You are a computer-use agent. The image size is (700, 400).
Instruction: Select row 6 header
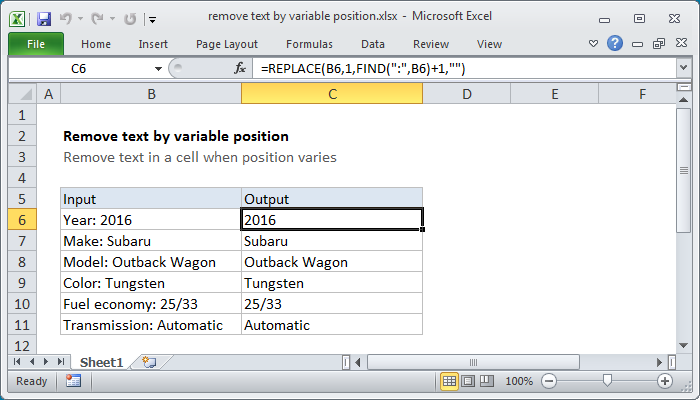tap(22, 220)
